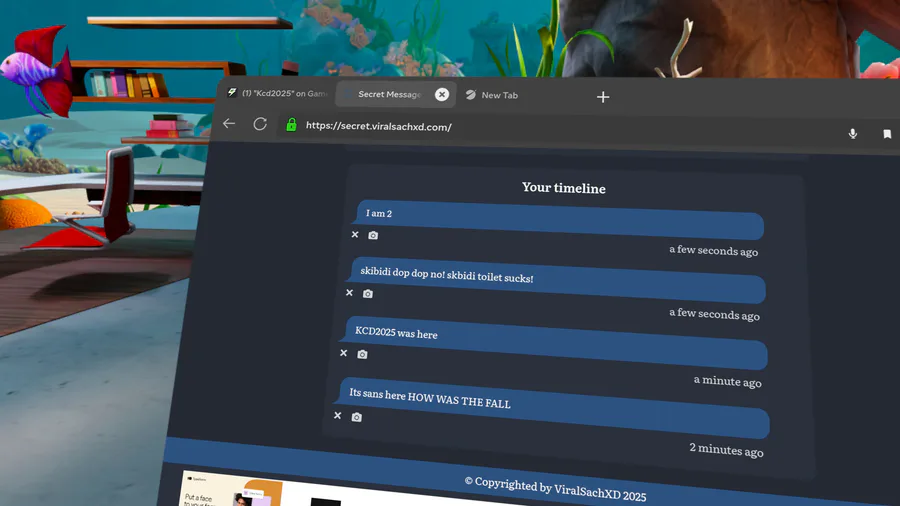This screenshot has width=900, height=506.
Task: Screenshot the 'Its sans here' message
Action: 356,417
